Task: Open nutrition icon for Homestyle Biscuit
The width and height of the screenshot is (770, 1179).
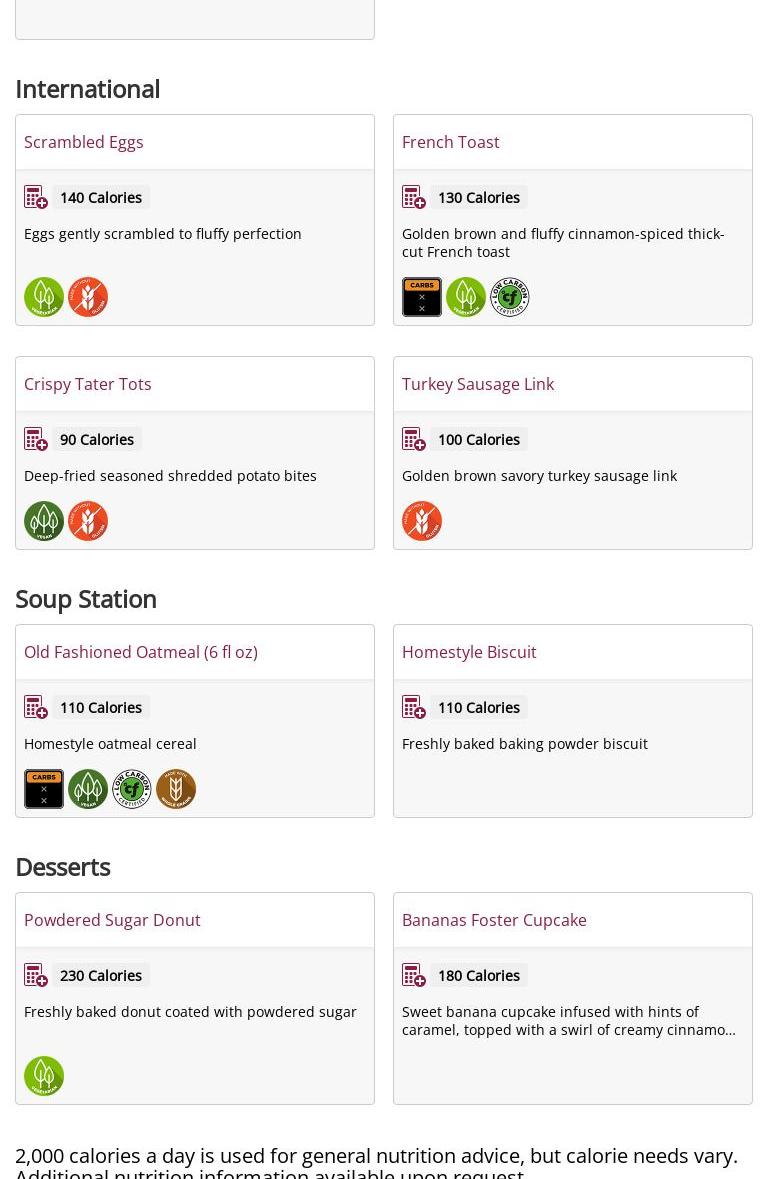Action: click(x=414, y=707)
